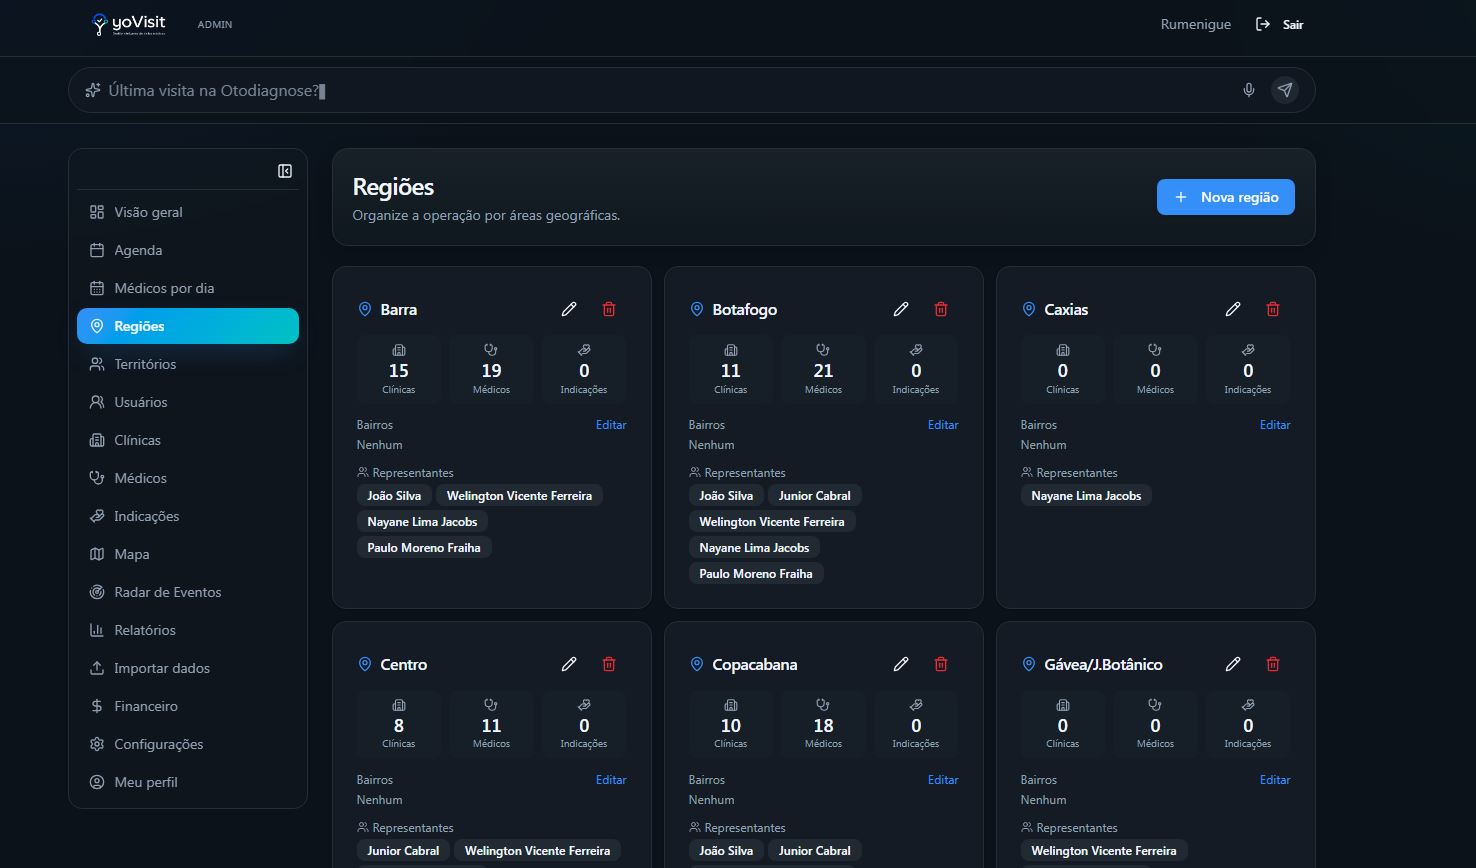Open Agenda in the sidebar
Image resolution: width=1476 pixels, height=868 pixels.
coord(188,250)
